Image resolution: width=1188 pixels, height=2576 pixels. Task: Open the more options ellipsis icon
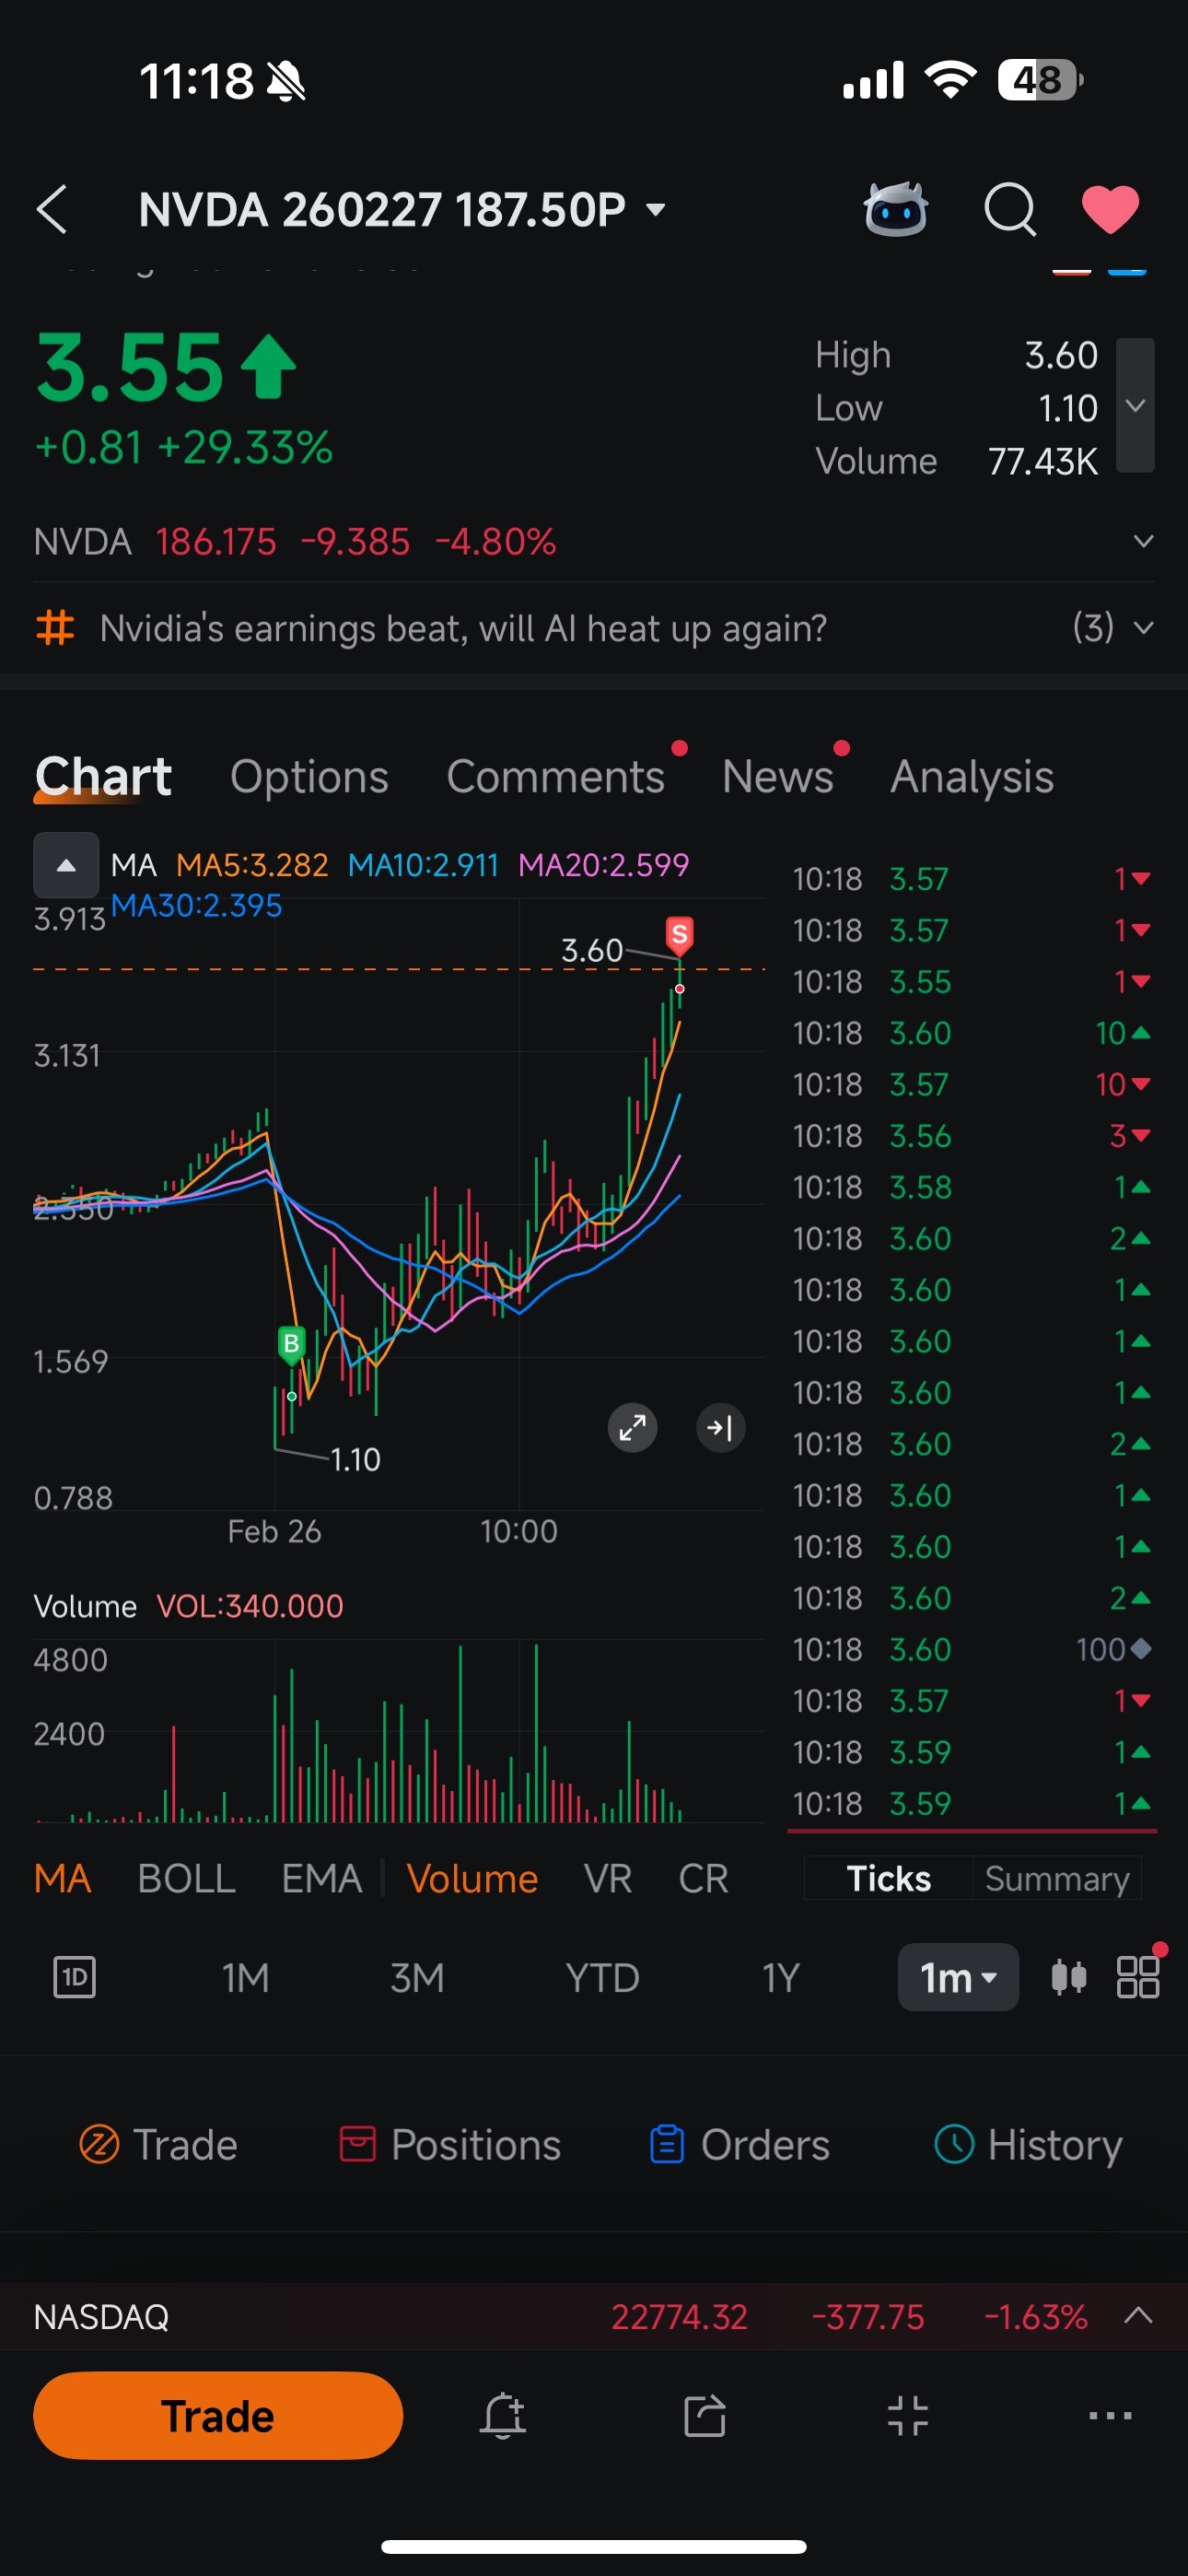1110,2415
